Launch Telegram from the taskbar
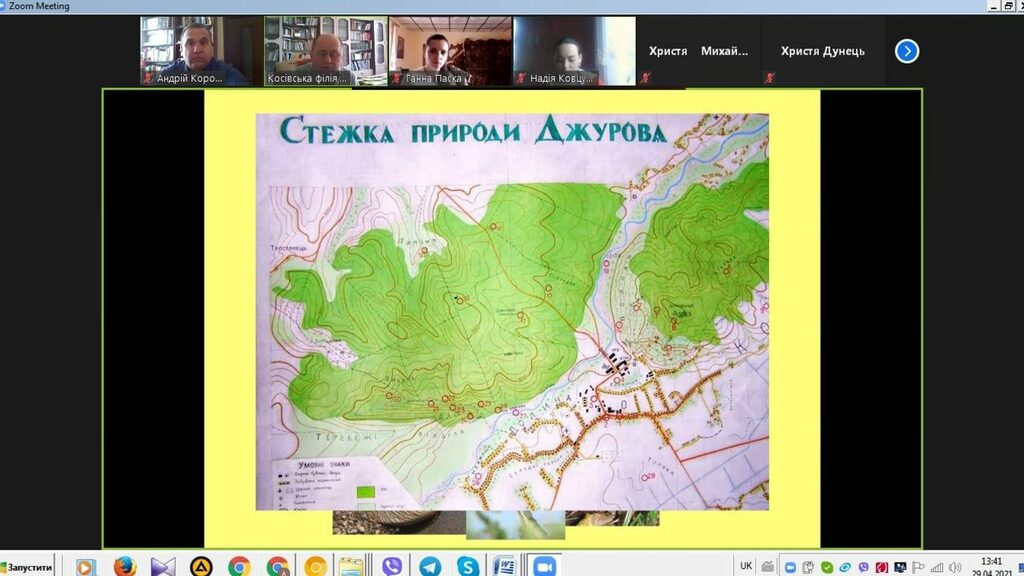1024x576 pixels. pyautogui.click(x=430, y=567)
